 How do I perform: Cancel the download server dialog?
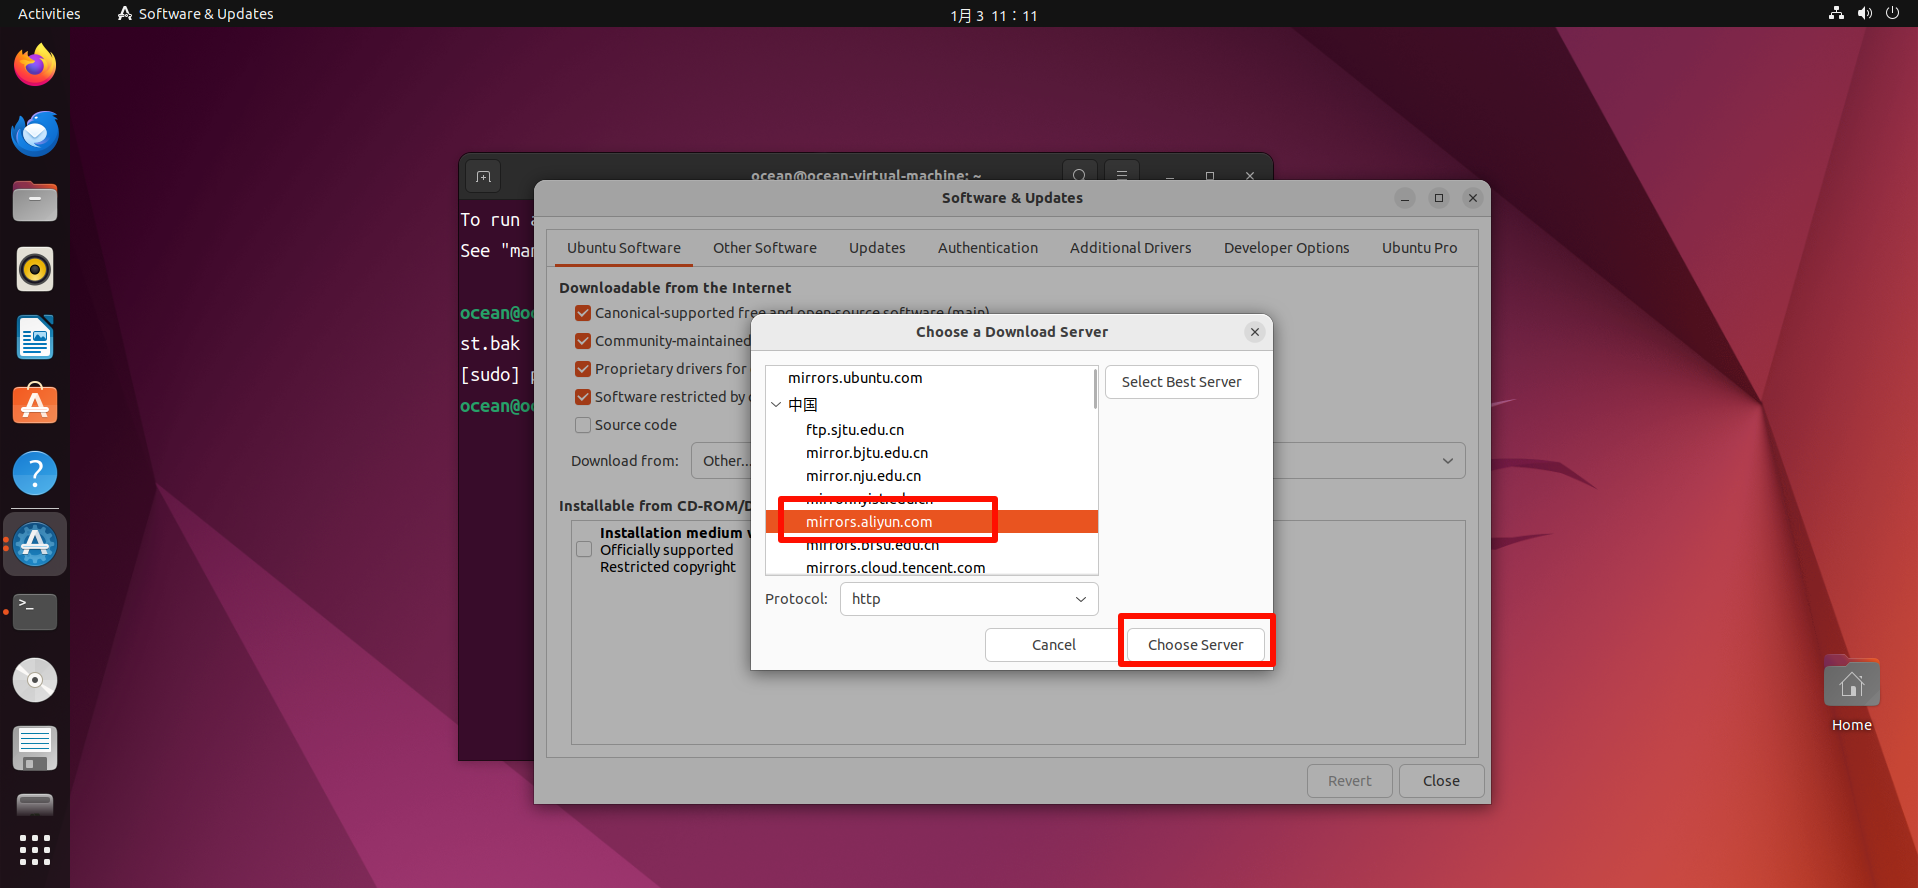1054,645
